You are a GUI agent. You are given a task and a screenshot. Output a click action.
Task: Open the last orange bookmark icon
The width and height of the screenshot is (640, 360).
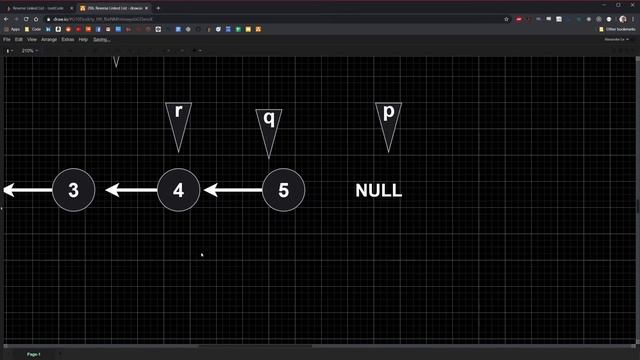258,29
